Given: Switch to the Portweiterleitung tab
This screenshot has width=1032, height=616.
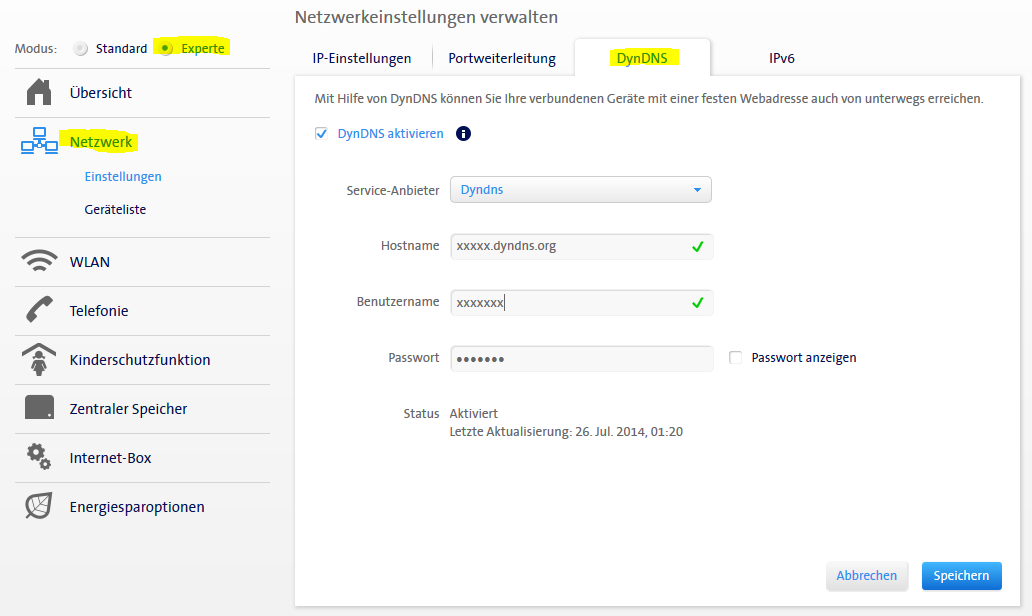Looking at the screenshot, I should click(x=501, y=58).
